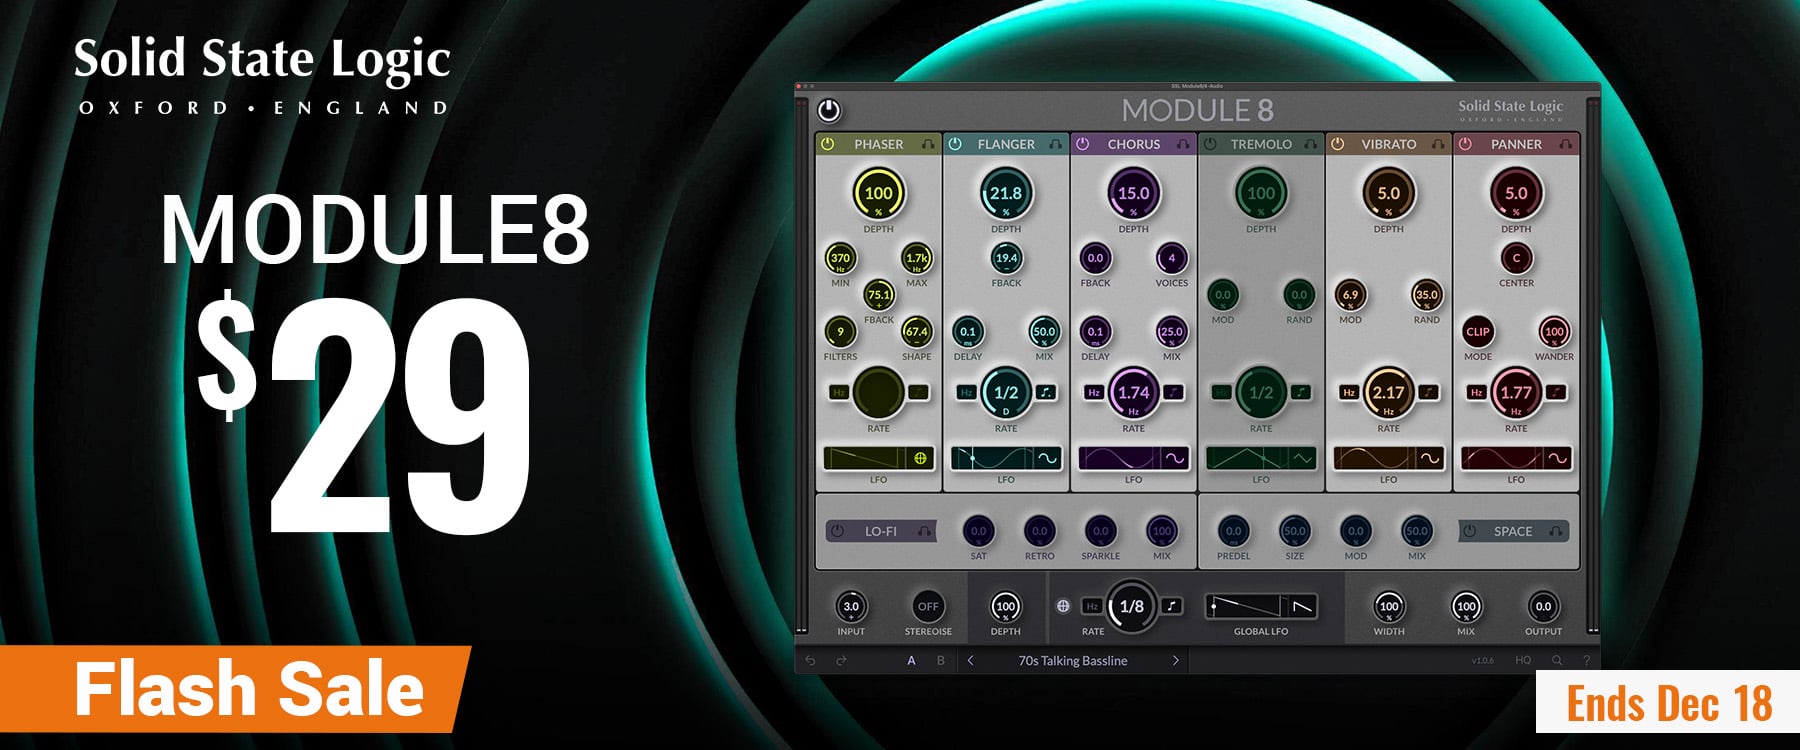Open the help question mark icon
This screenshot has height=750, width=1800.
pos(1586,661)
